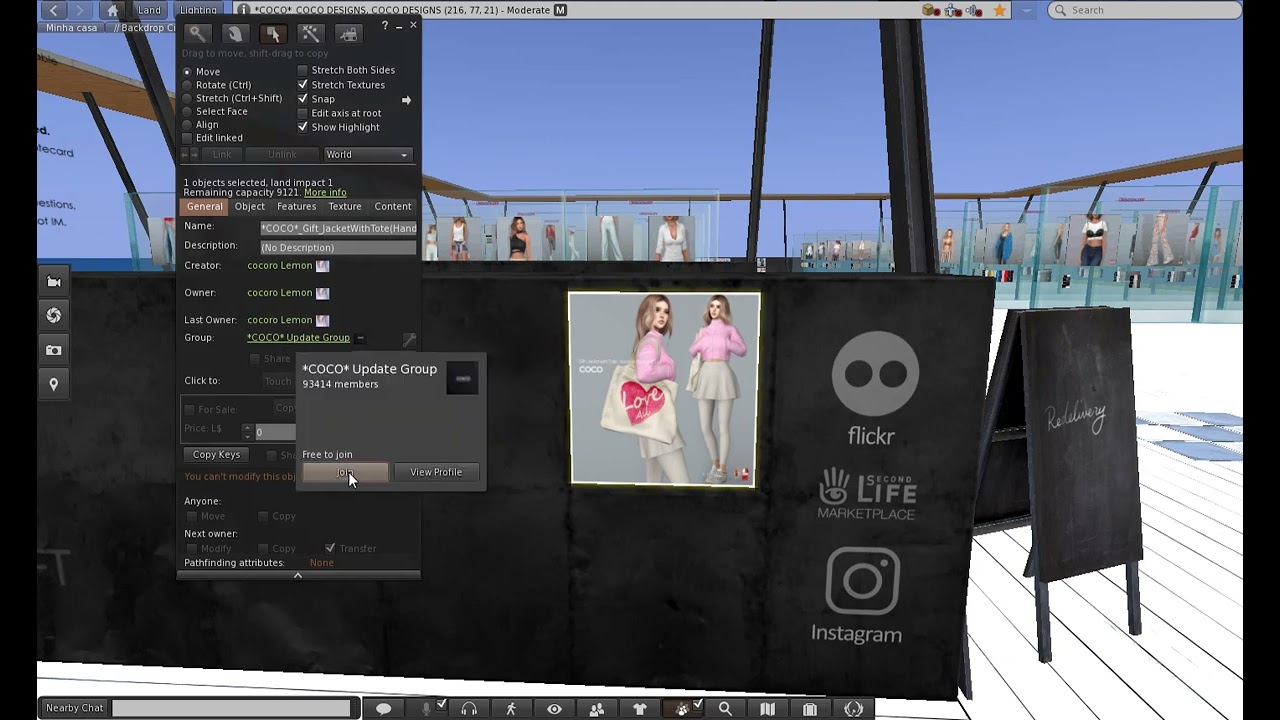This screenshot has height=720, width=1280.
Task: Add location to favorites star
Action: pyautogui.click(x=999, y=10)
